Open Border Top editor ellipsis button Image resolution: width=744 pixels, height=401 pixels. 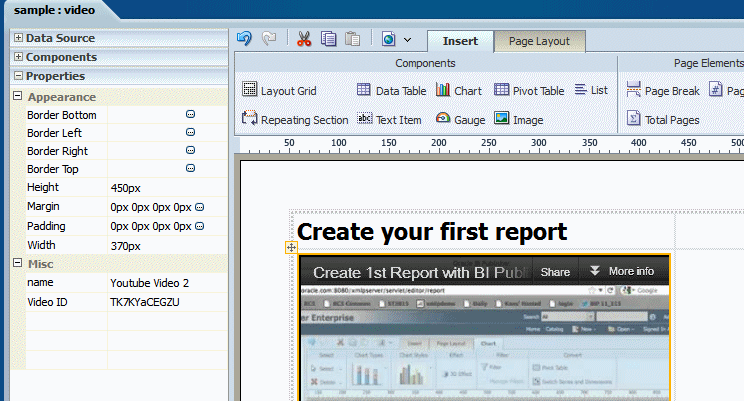click(190, 168)
